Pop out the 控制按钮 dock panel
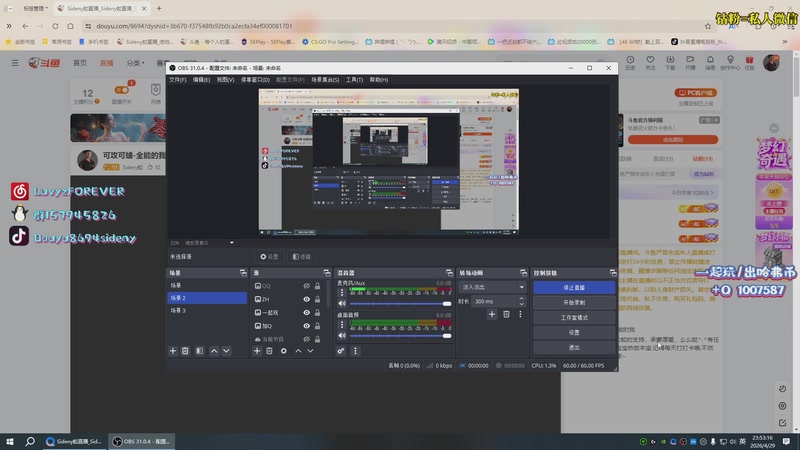 [x=613, y=273]
